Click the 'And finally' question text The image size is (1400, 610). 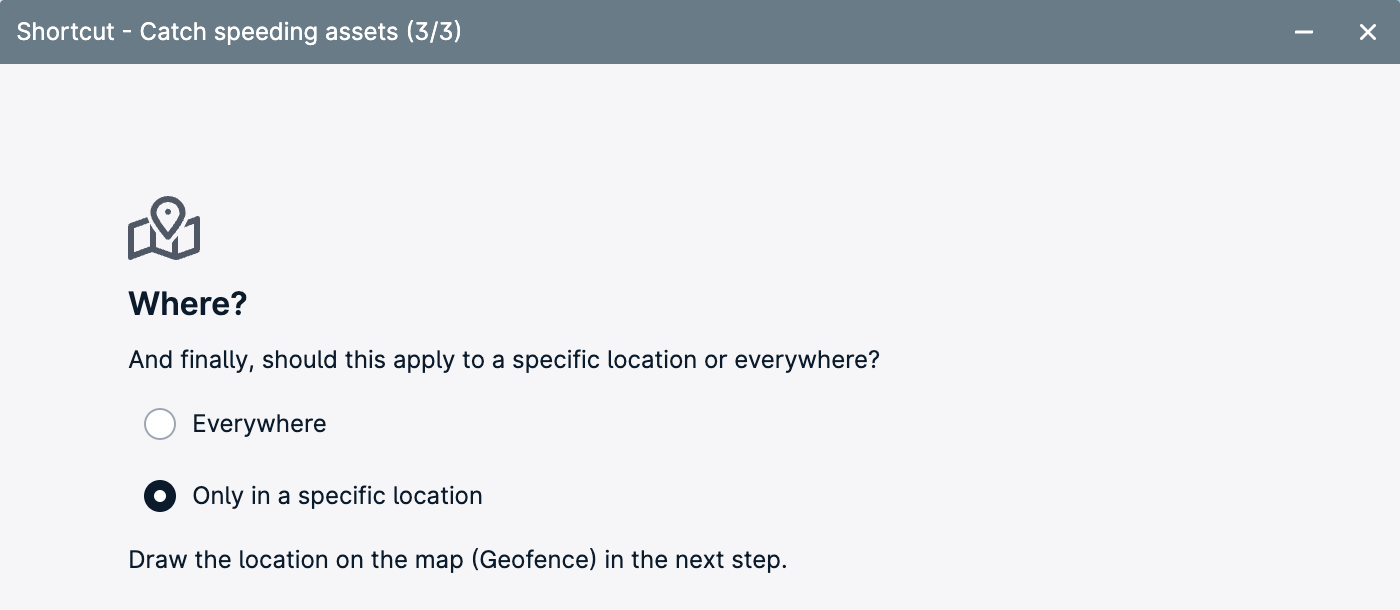point(504,360)
